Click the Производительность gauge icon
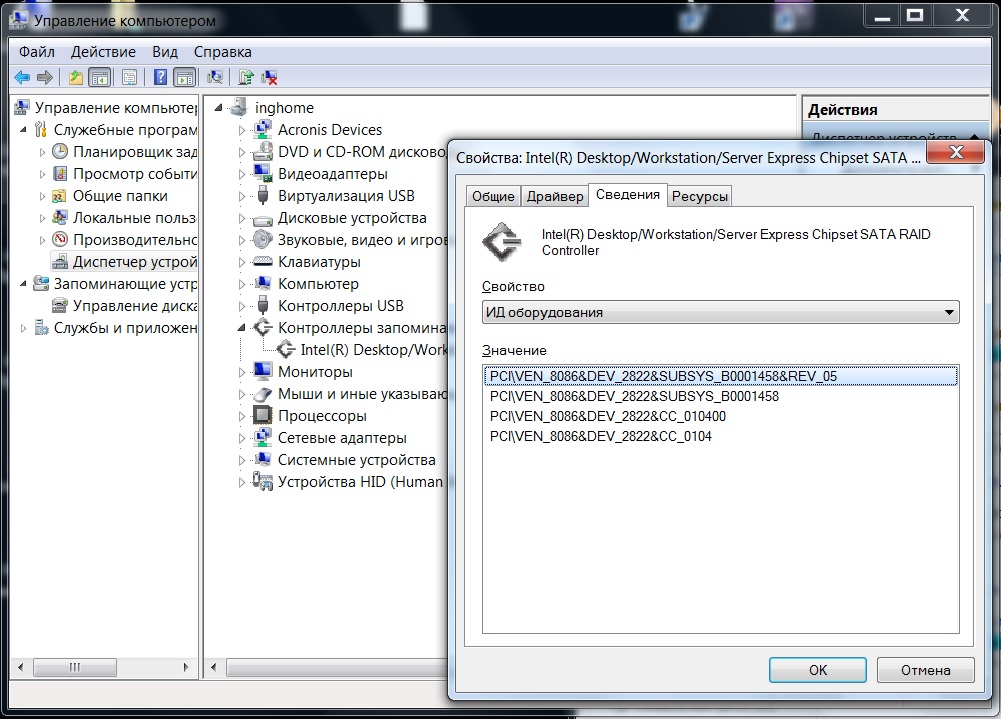The height and width of the screenshot is (719, 1001). click(x=59, y=239)
